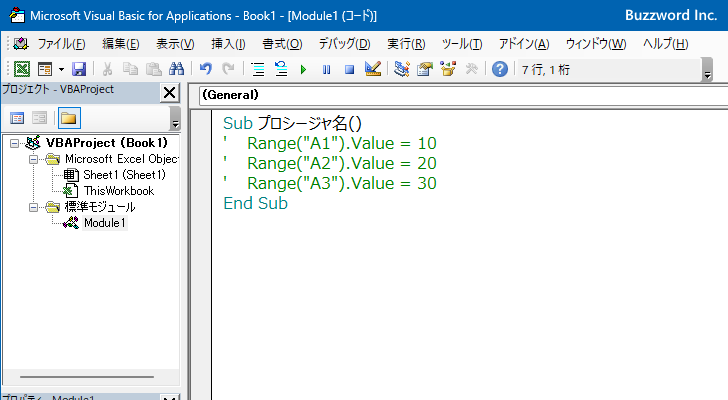Select Module1 in project tree
The image size is (728, 400).
click(104, 223)
